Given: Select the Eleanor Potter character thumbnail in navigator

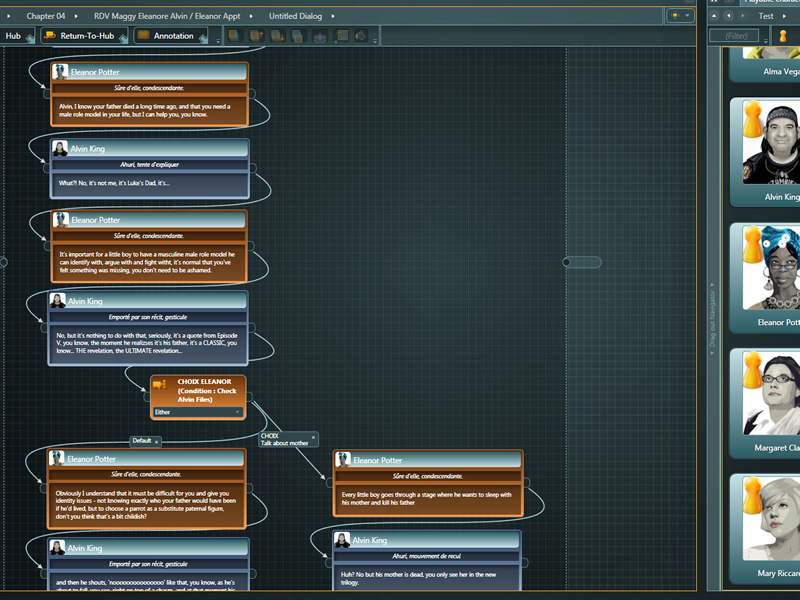Looking at the screenshot, I should 771,267.
